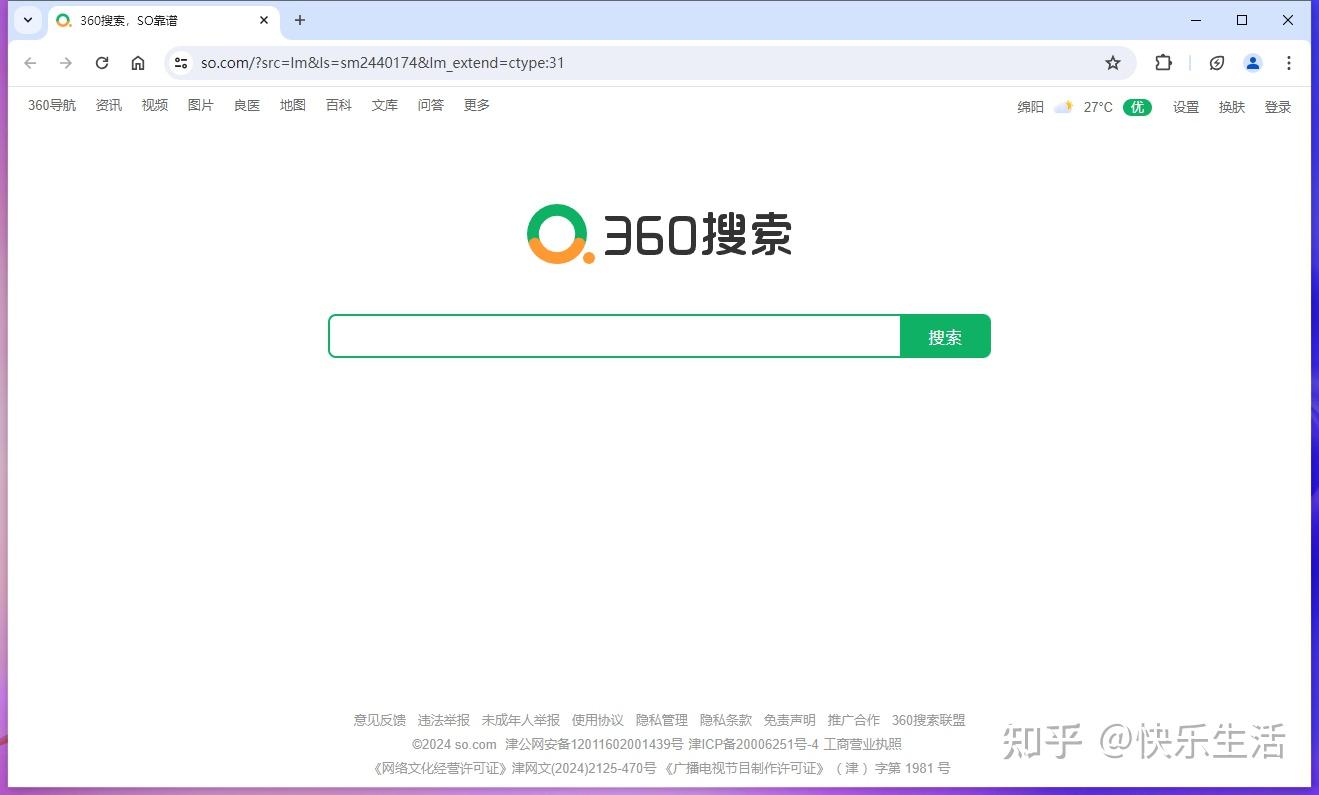This screenshot has height=795, width=1319.
Task: Click 登录 to sign in
Action: (x=1278, y=107)
